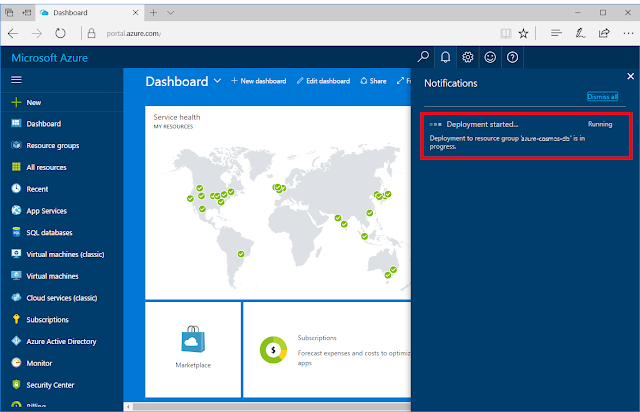Viewport: 640px width, 412px height.
Task: Click Cloud services (classic) icon
Action: [16, 297]
